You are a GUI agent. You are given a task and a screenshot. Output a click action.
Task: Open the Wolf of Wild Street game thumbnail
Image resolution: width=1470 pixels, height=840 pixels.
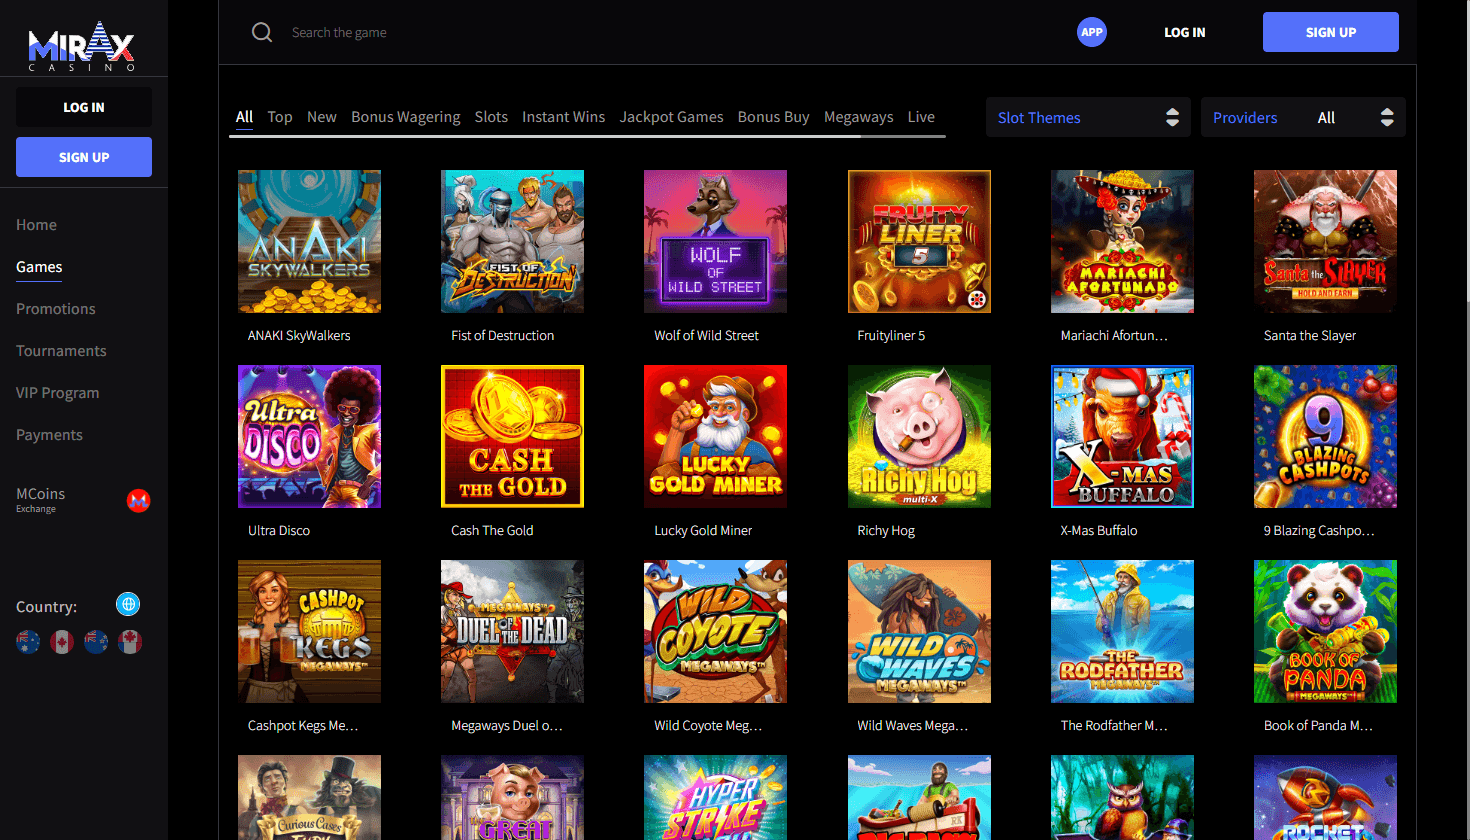pos(715,240)
